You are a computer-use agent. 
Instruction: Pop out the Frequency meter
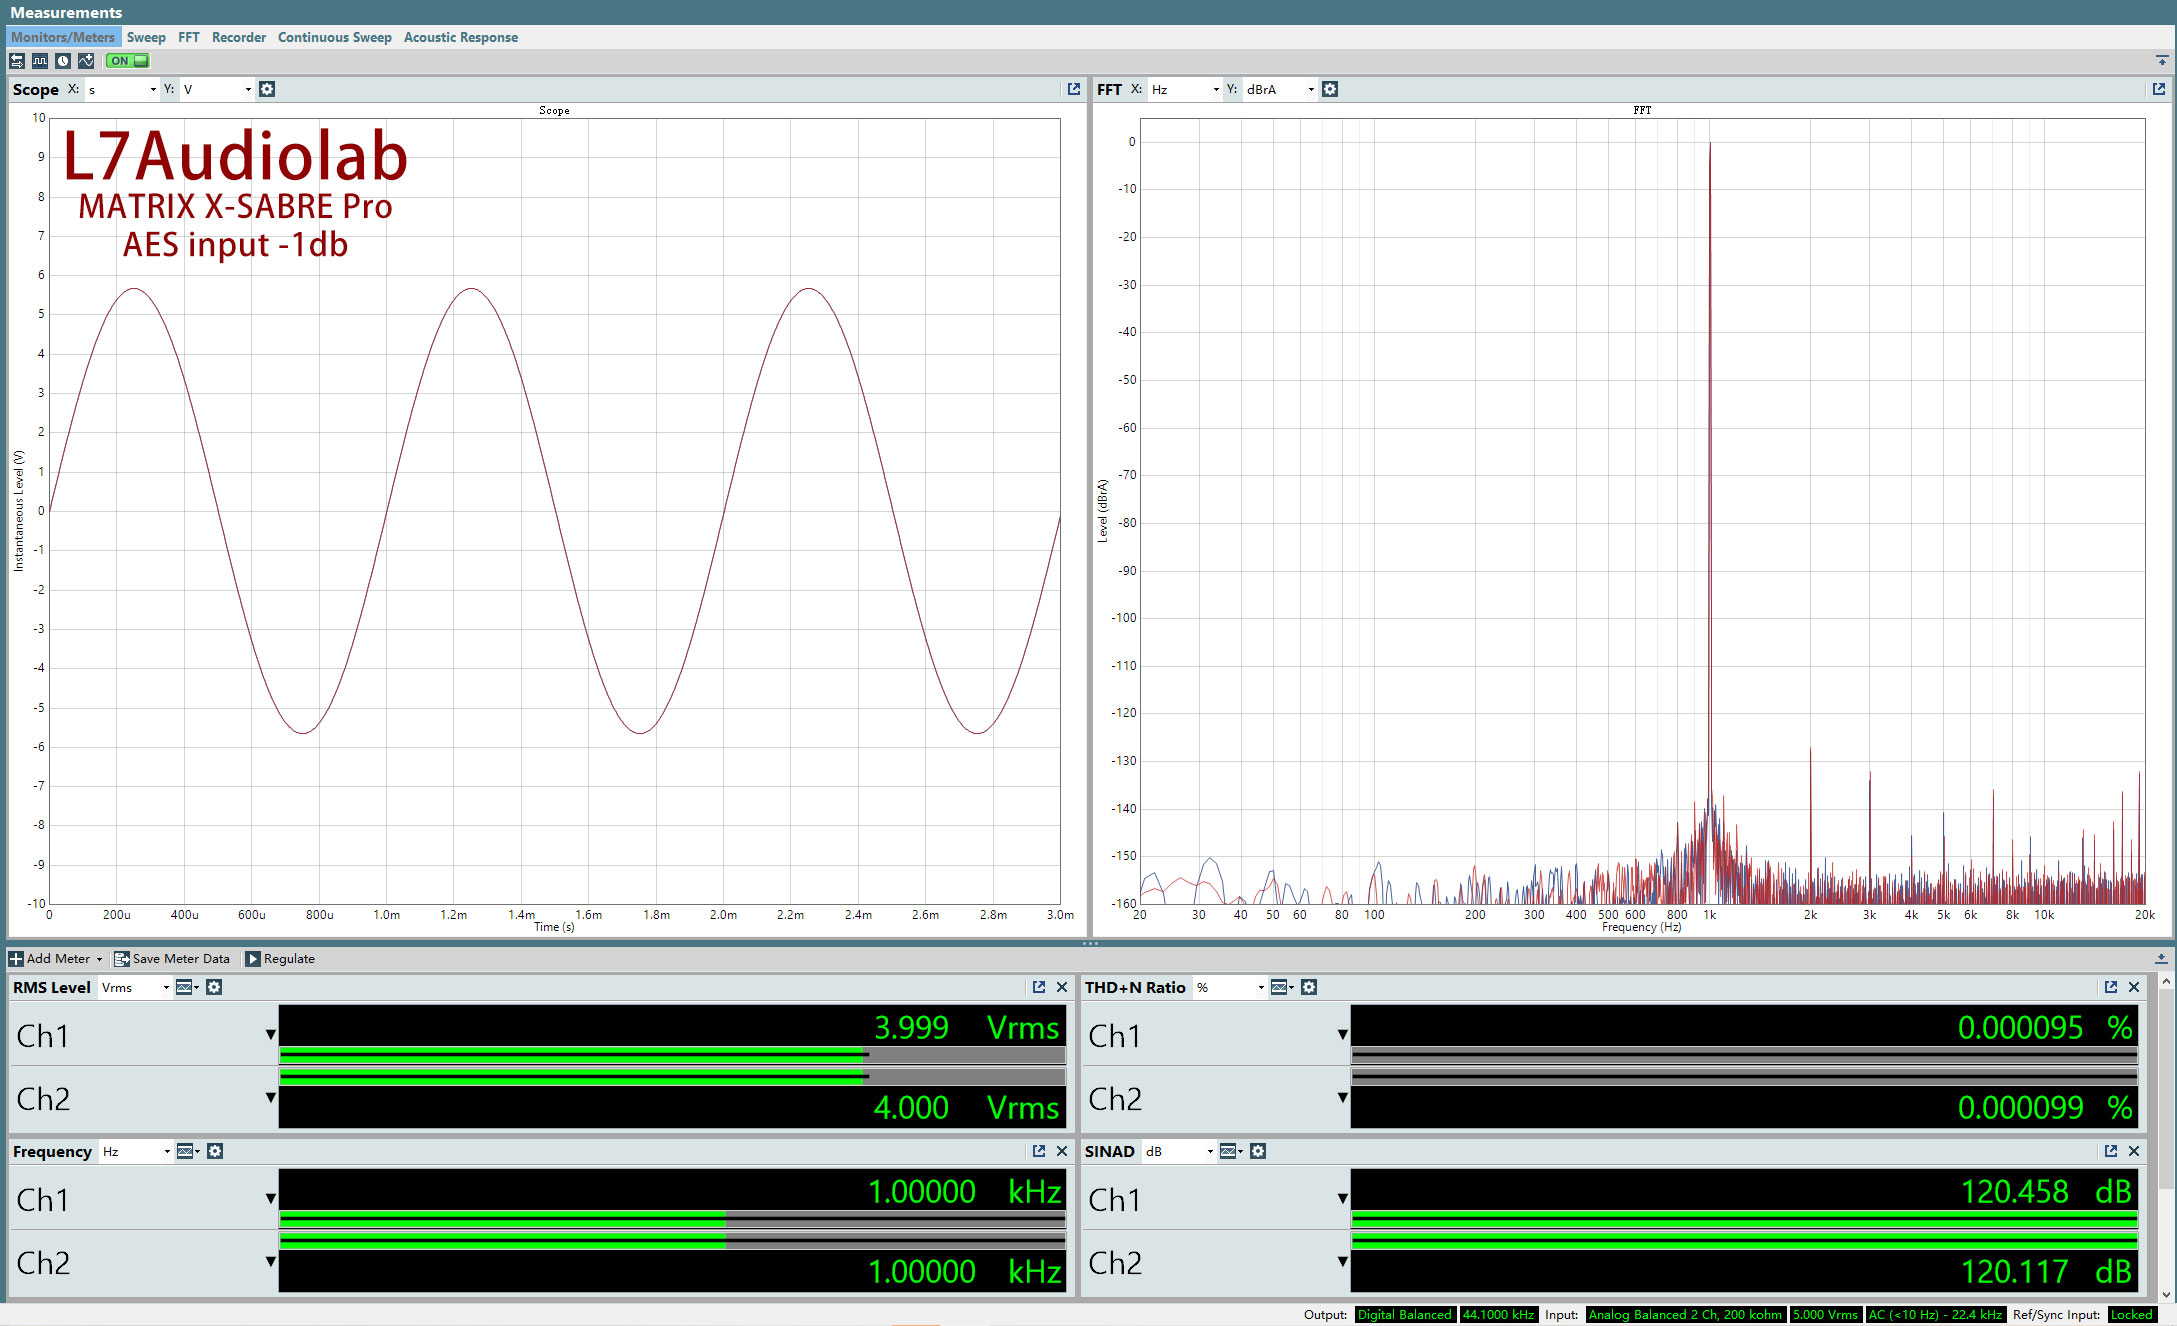pyautogui.click(x=1039, y=1151)
